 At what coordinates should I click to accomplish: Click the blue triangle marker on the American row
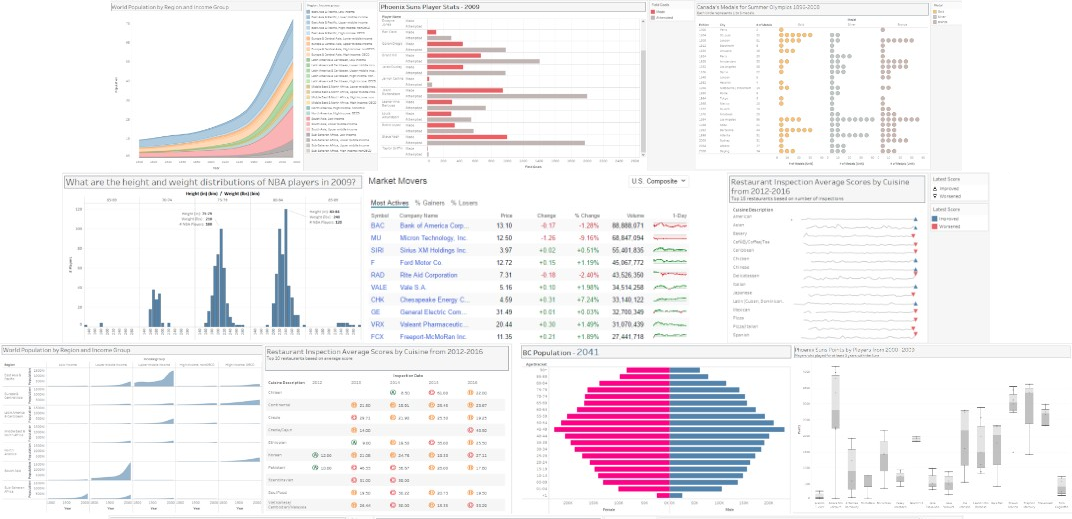click(x=914, y=219)
